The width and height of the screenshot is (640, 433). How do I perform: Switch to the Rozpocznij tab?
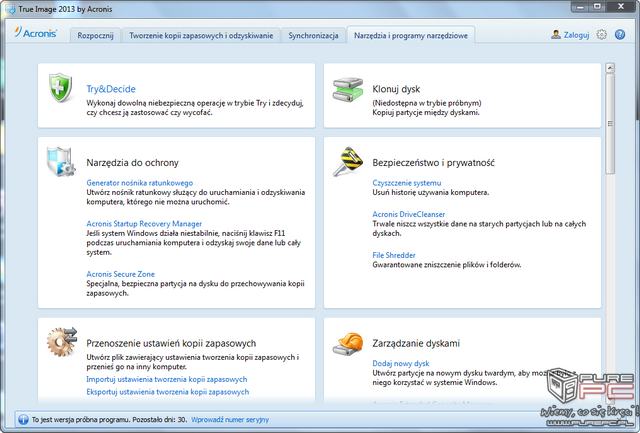point(96,36)
